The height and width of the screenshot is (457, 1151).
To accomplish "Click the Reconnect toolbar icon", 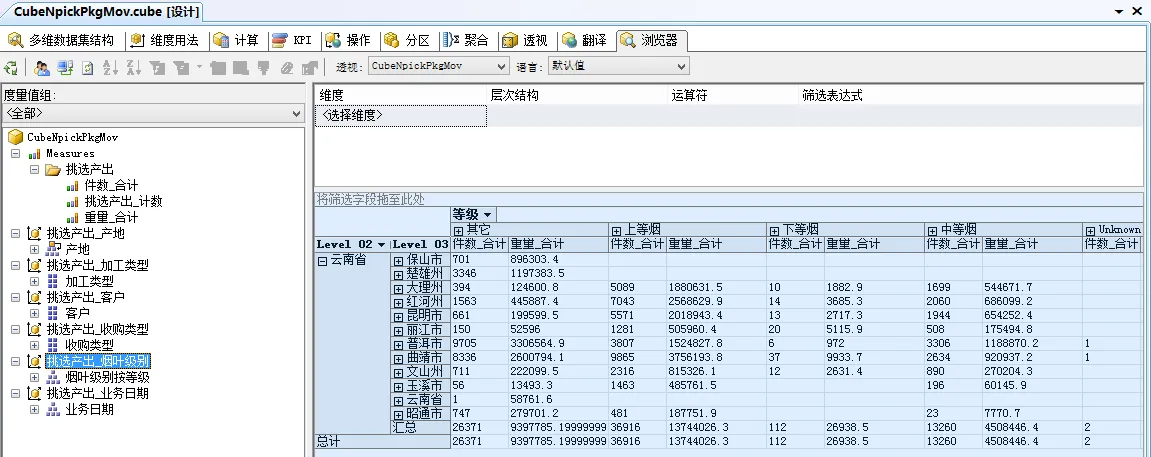I will click(x=65, y=67).
